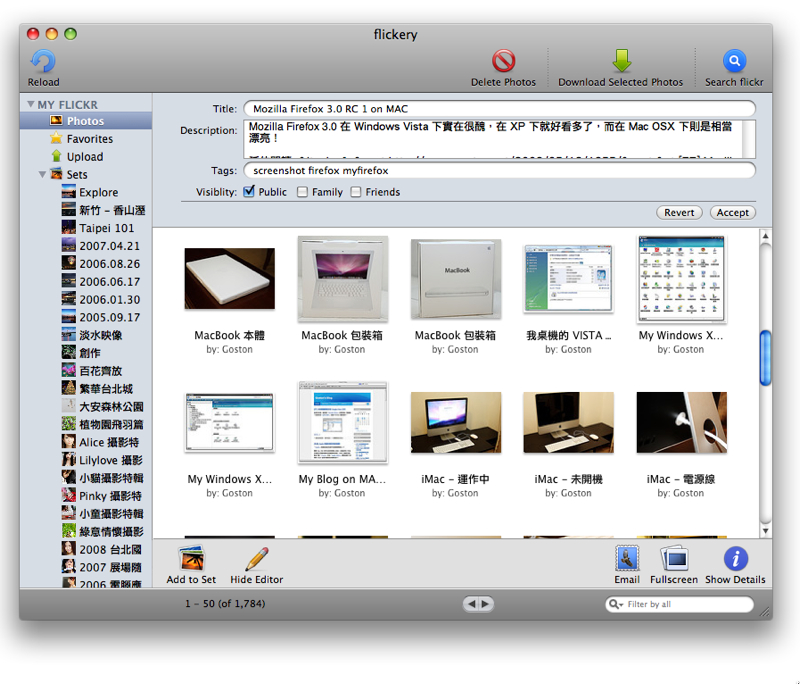Select the 2006.01.30 set
This screenshot has height=684, width=800.
pos(86,299)
